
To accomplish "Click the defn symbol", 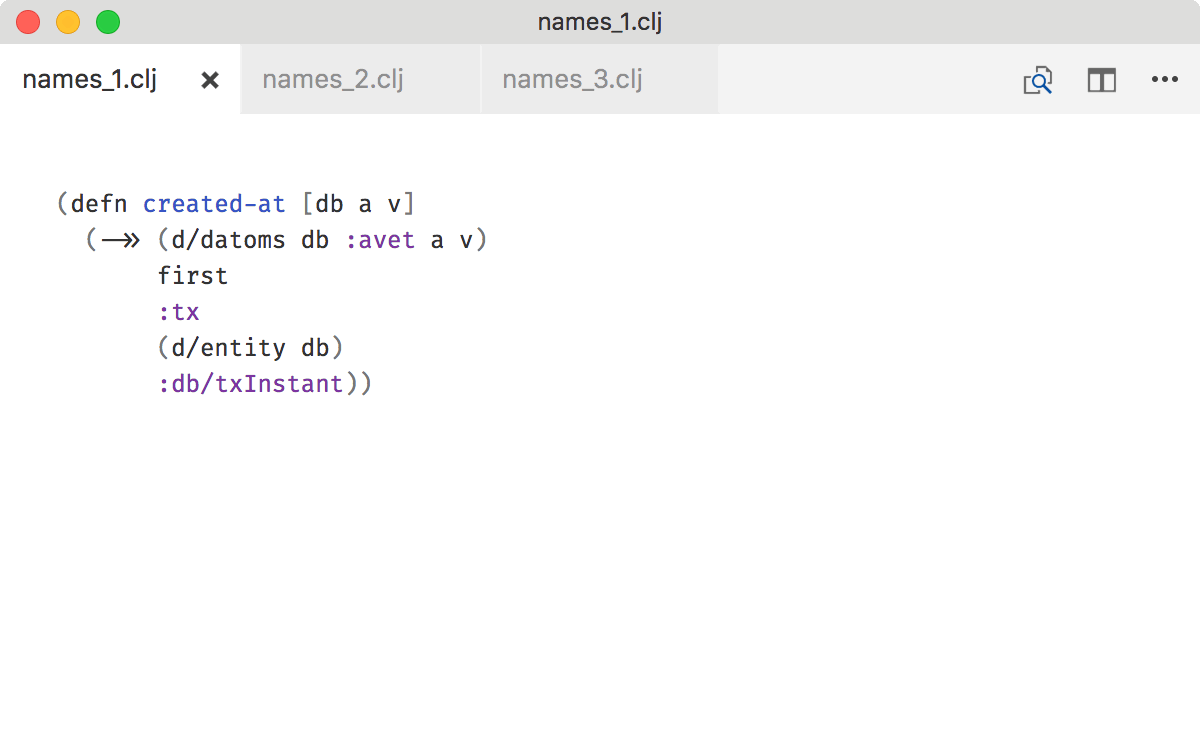I will 101,203.
